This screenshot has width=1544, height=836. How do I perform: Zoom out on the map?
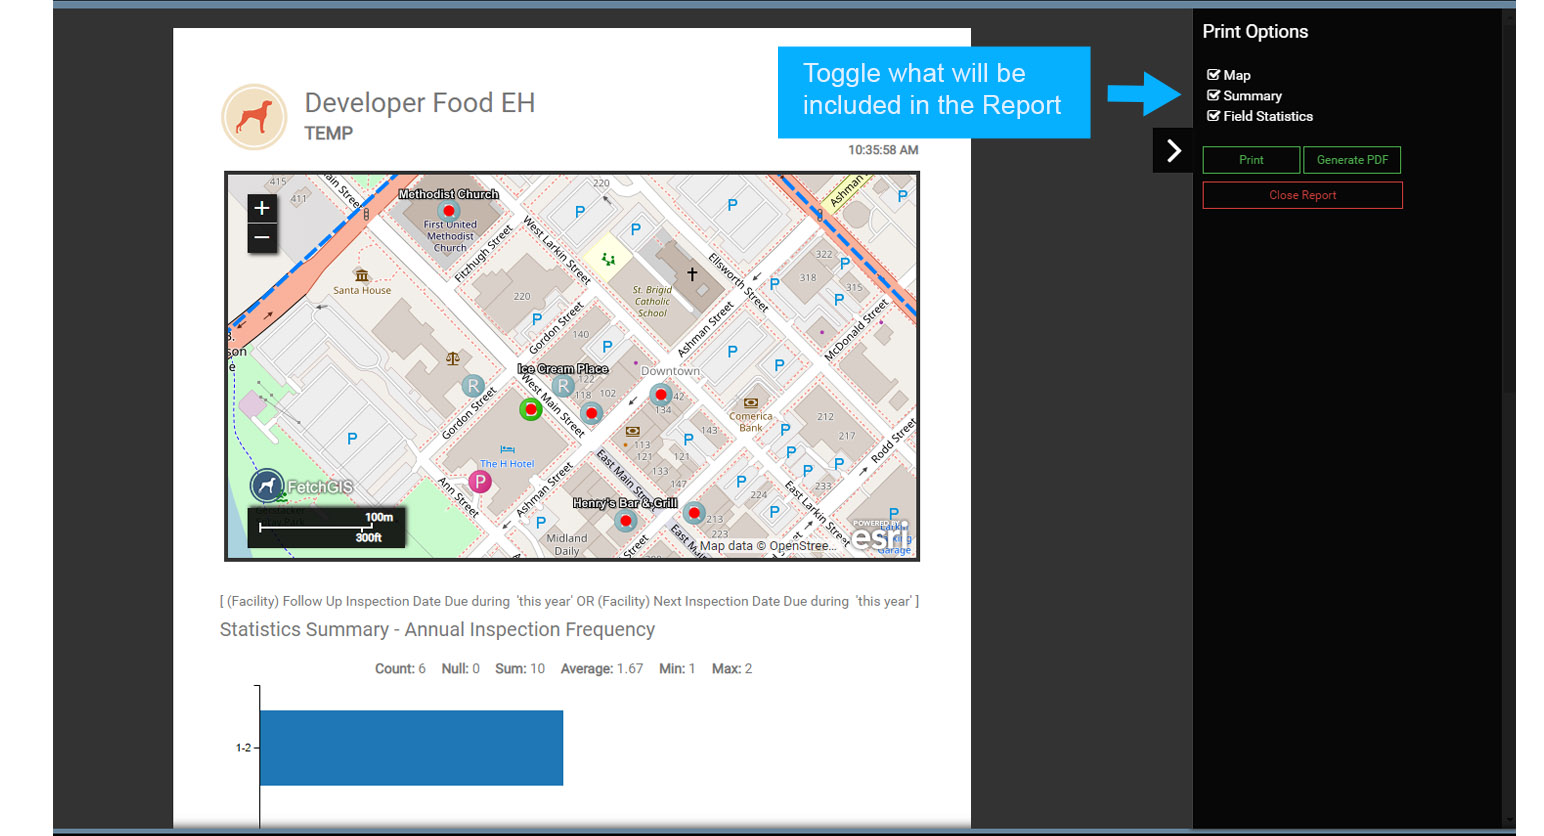[261, 238]
